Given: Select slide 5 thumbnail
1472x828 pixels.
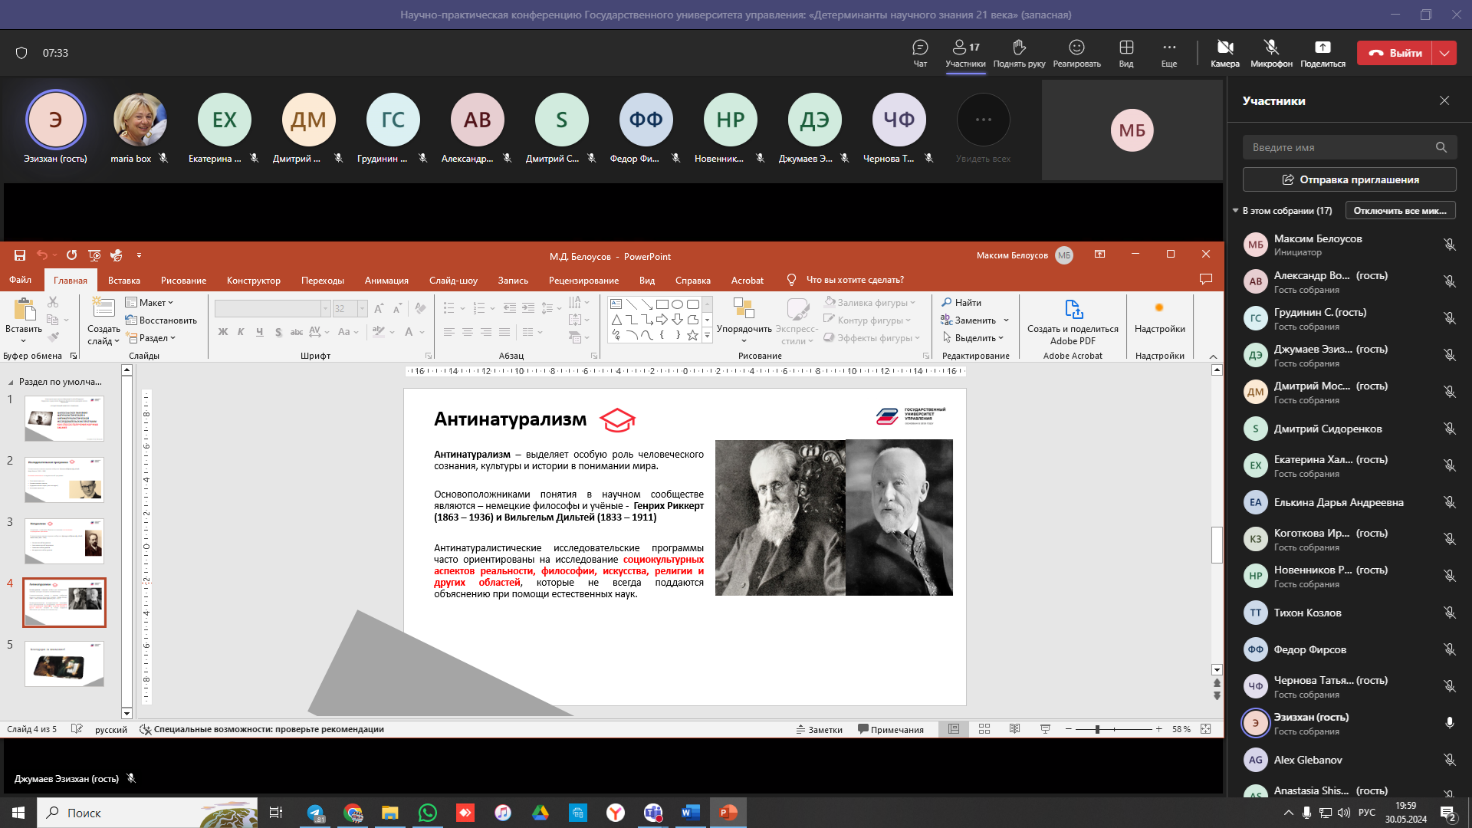Looking at the screenshot, I should (x=64, y=664).
